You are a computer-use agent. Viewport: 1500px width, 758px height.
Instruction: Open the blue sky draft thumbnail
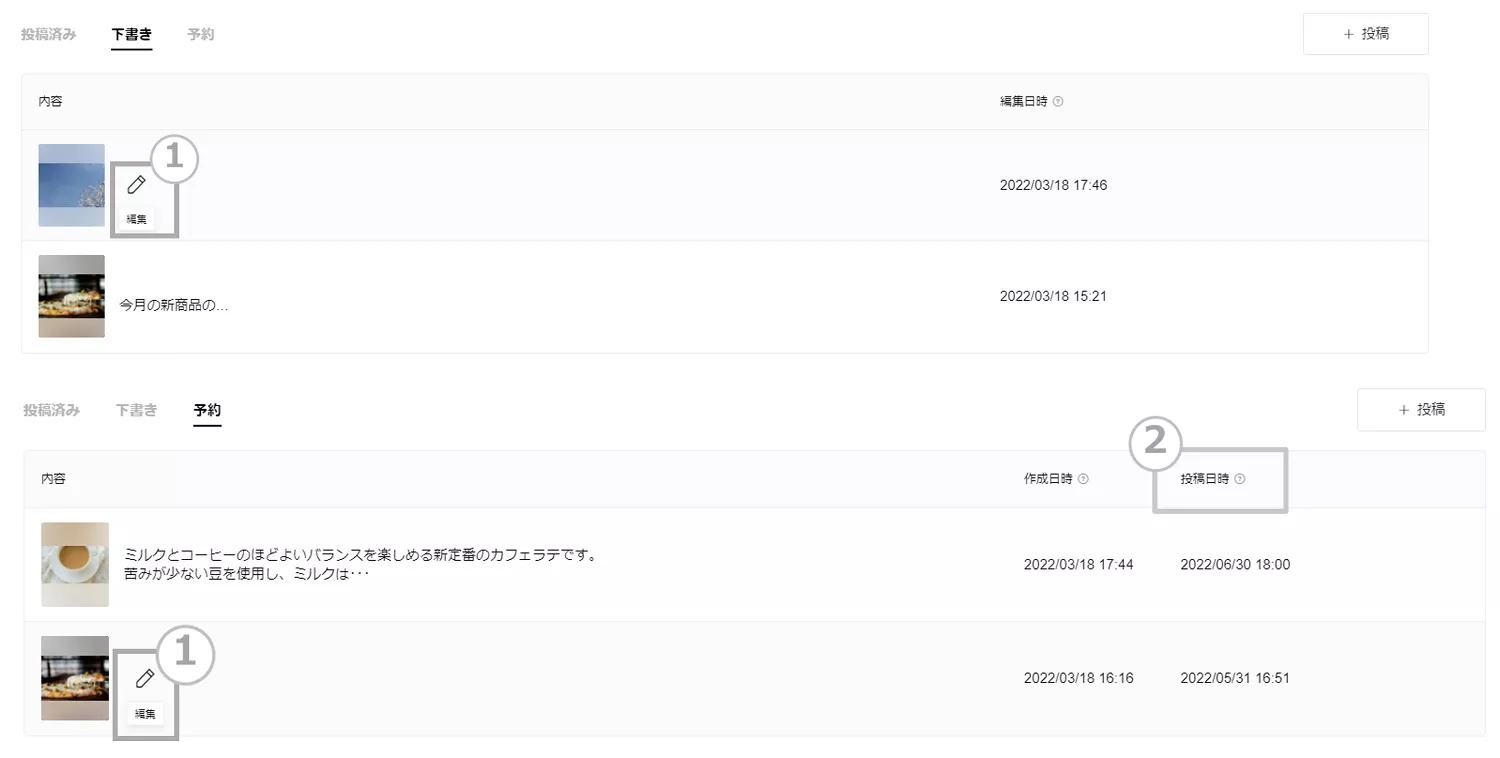(72, 185)
